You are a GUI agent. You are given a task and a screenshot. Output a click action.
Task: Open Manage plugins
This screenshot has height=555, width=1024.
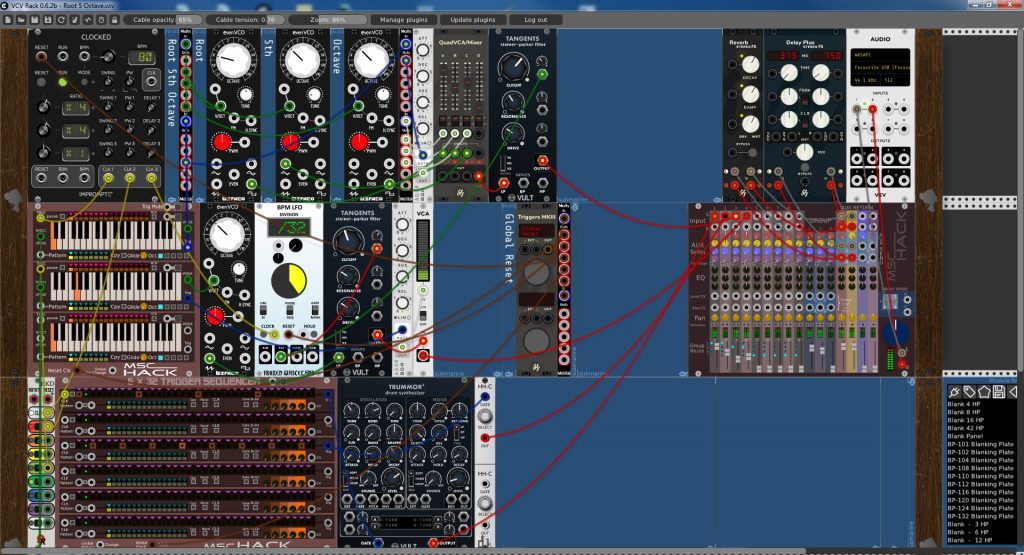click(404, 20)
